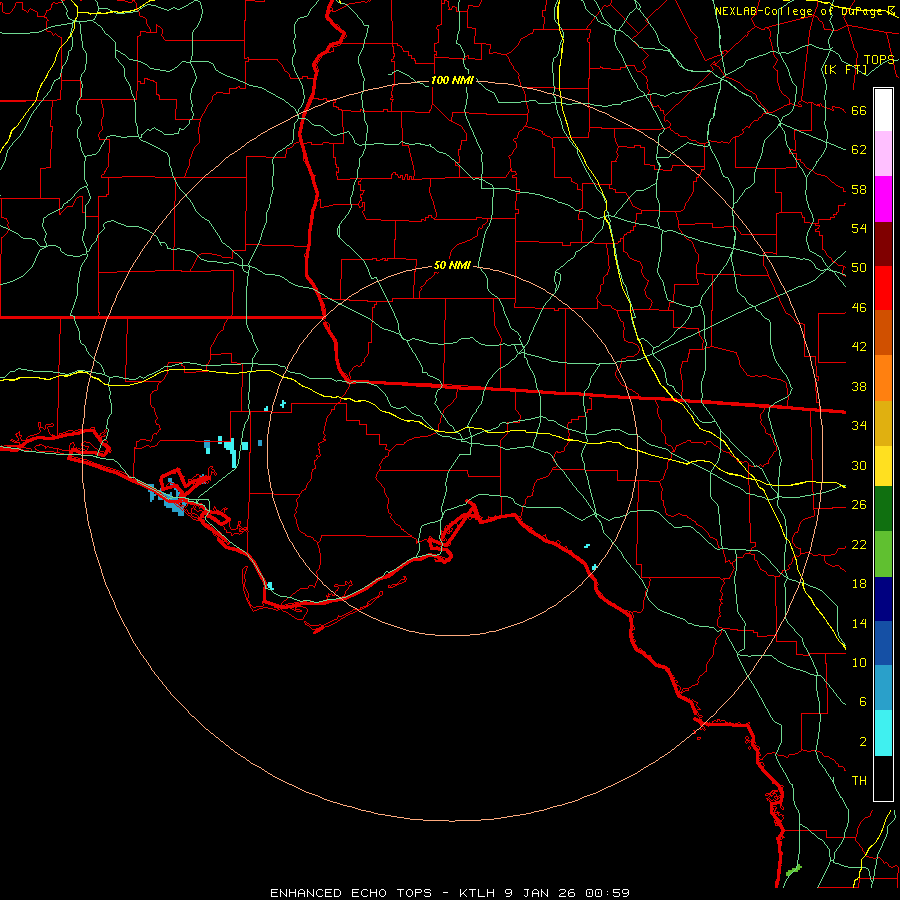The width and height of the screenshot is (900, 900).
Task: Click the NEXLAB-College of DuPage credit text
Action: pos(804,11)
